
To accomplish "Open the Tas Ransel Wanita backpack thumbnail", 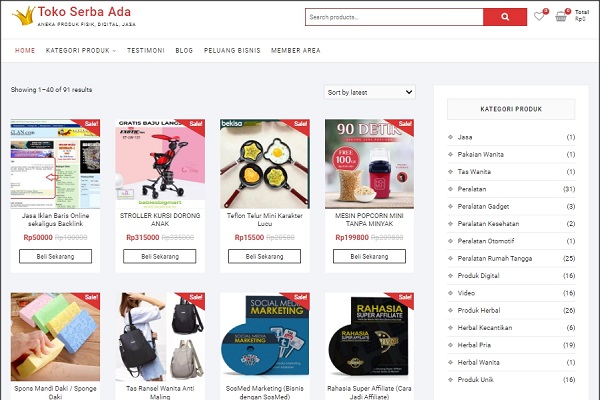I will coord(160,337).
